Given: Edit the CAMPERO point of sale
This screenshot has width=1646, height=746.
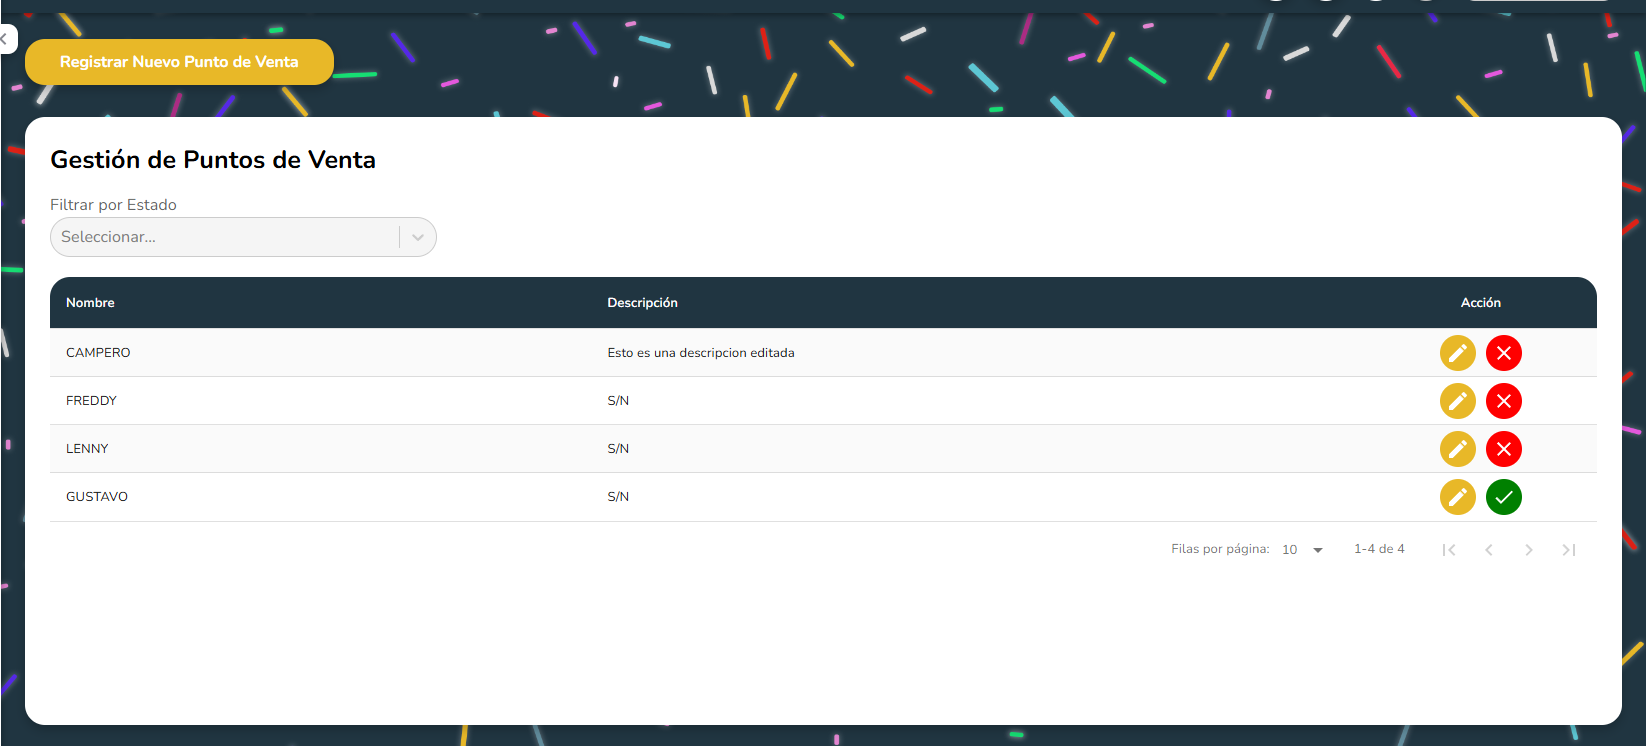Looking at the screenshot, I should point(1457,353).
